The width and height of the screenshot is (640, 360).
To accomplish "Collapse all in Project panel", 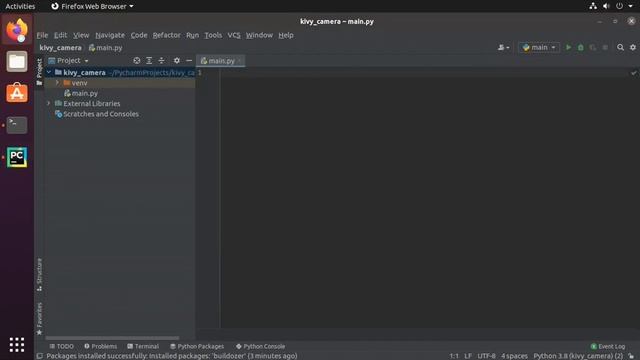I will coord(162,60).
